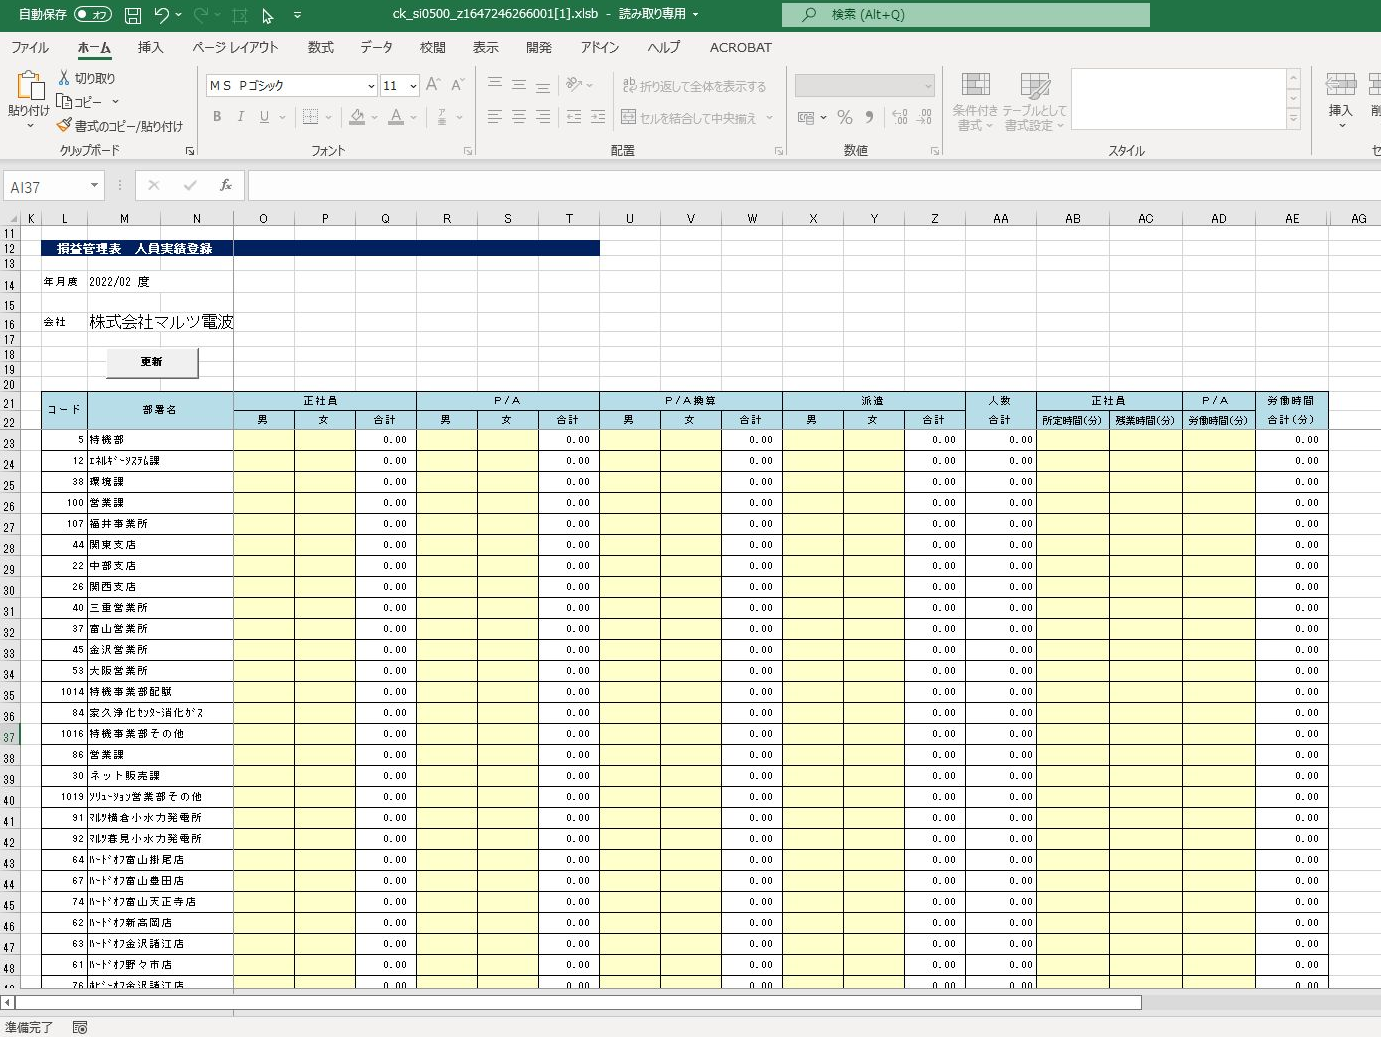Click the column header AA
The width and height of the screenshot is (1381, 1037).
(1001, 218)
